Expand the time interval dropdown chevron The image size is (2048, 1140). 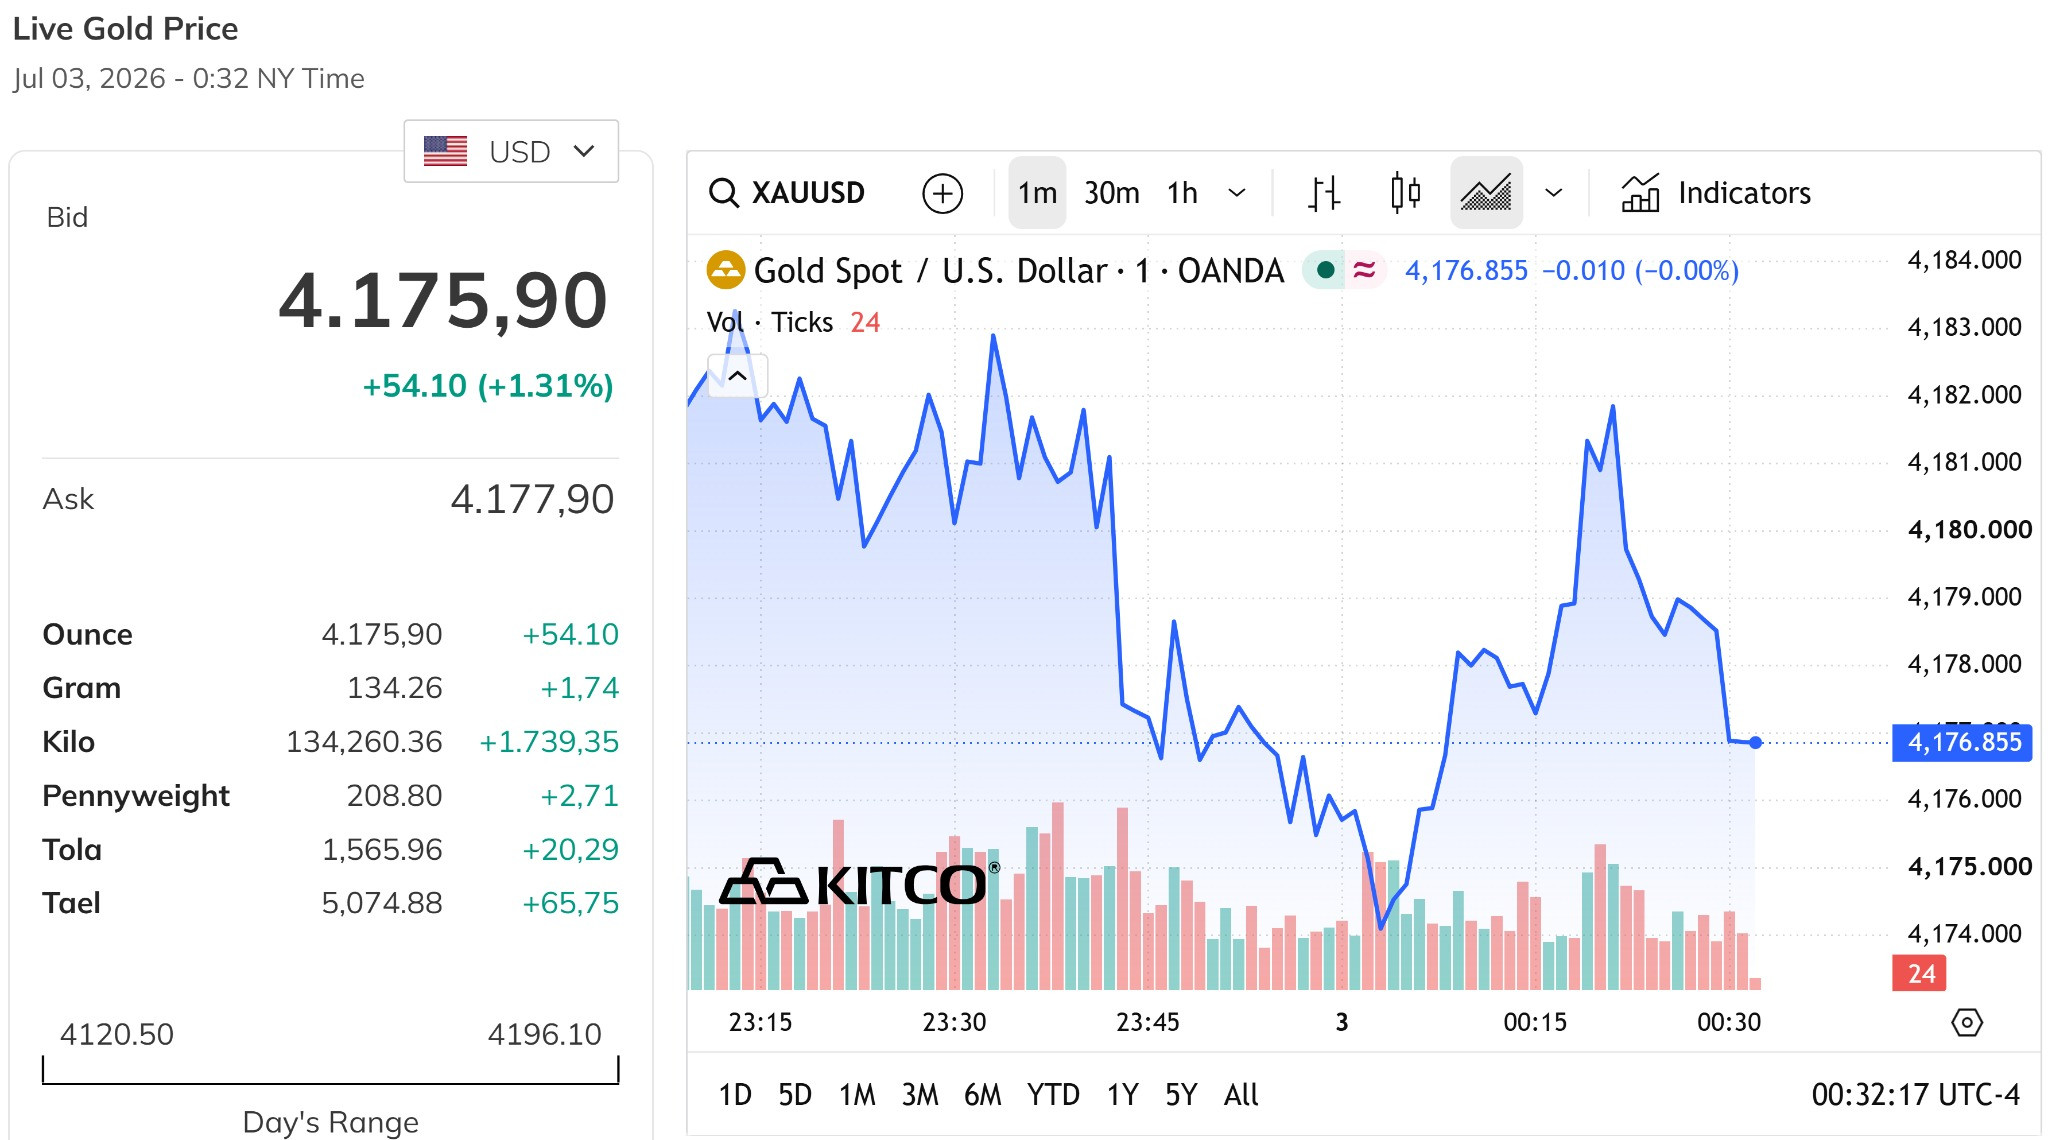(1237, 192)
